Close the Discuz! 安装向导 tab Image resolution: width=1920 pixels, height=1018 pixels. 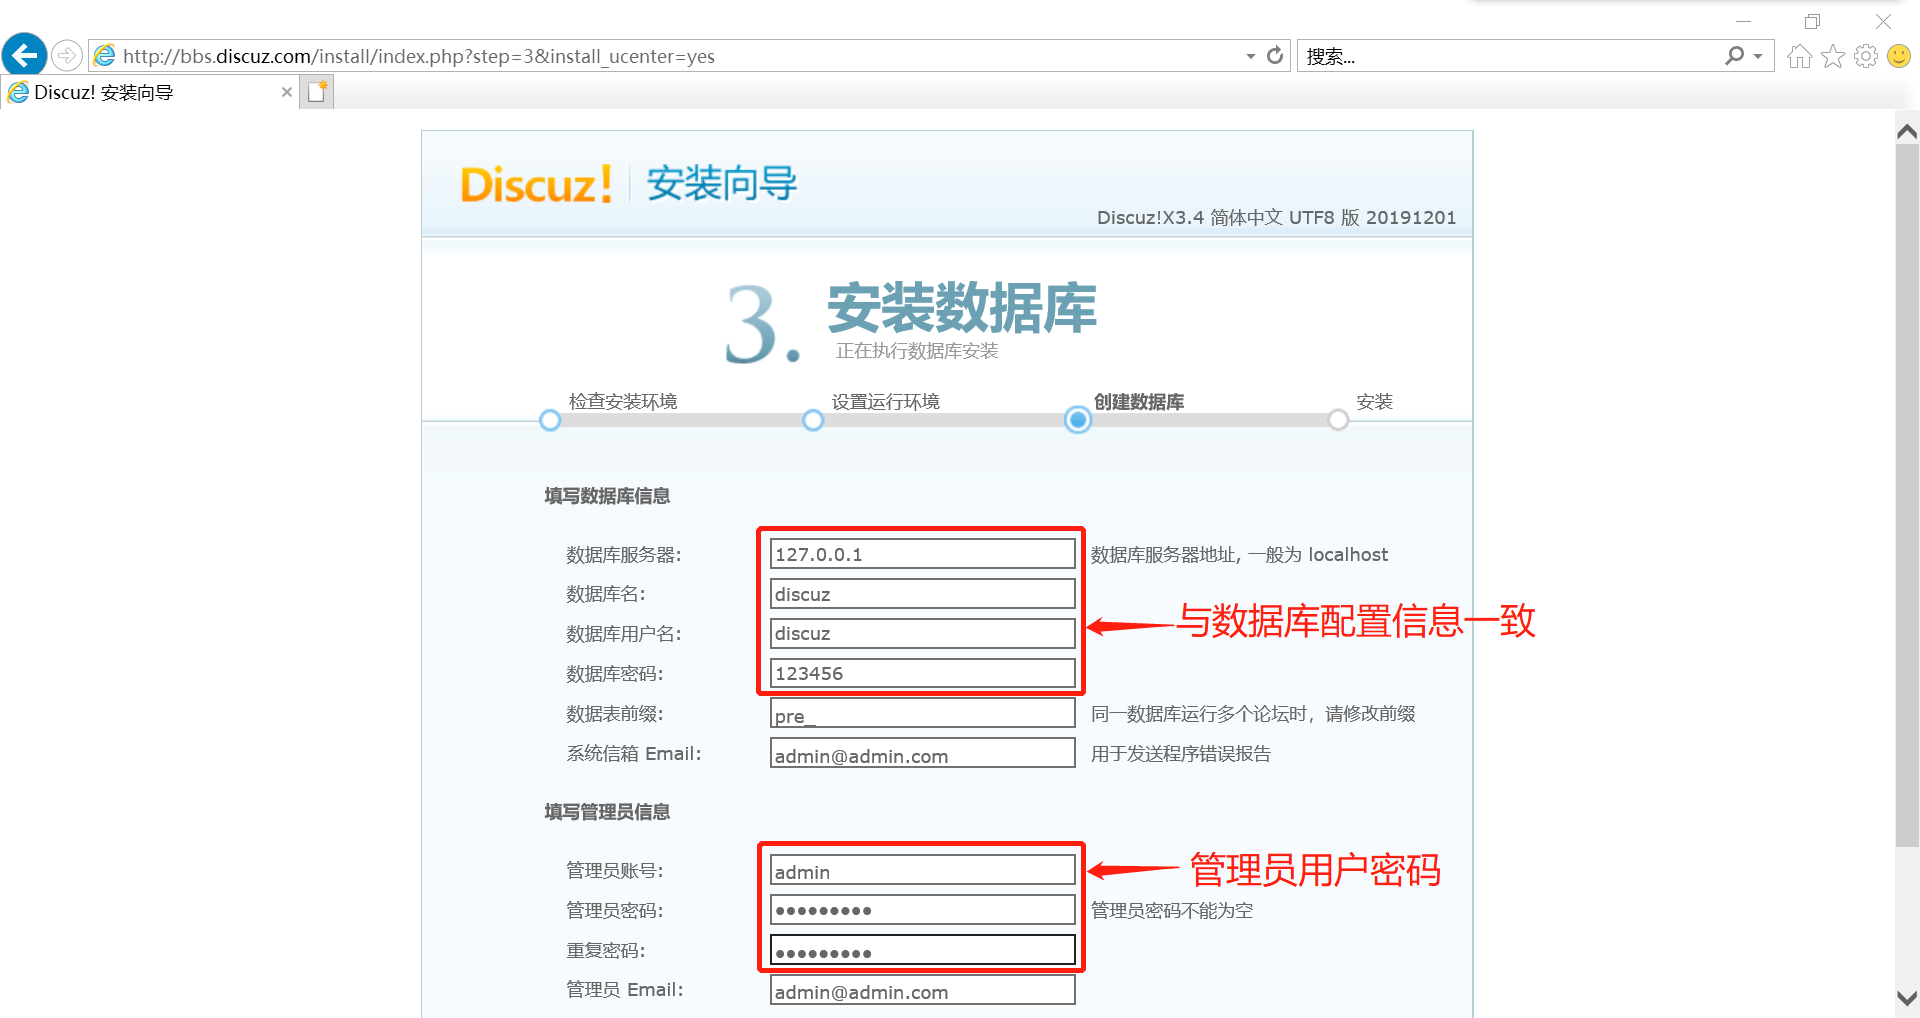click(x=287, y=92)
